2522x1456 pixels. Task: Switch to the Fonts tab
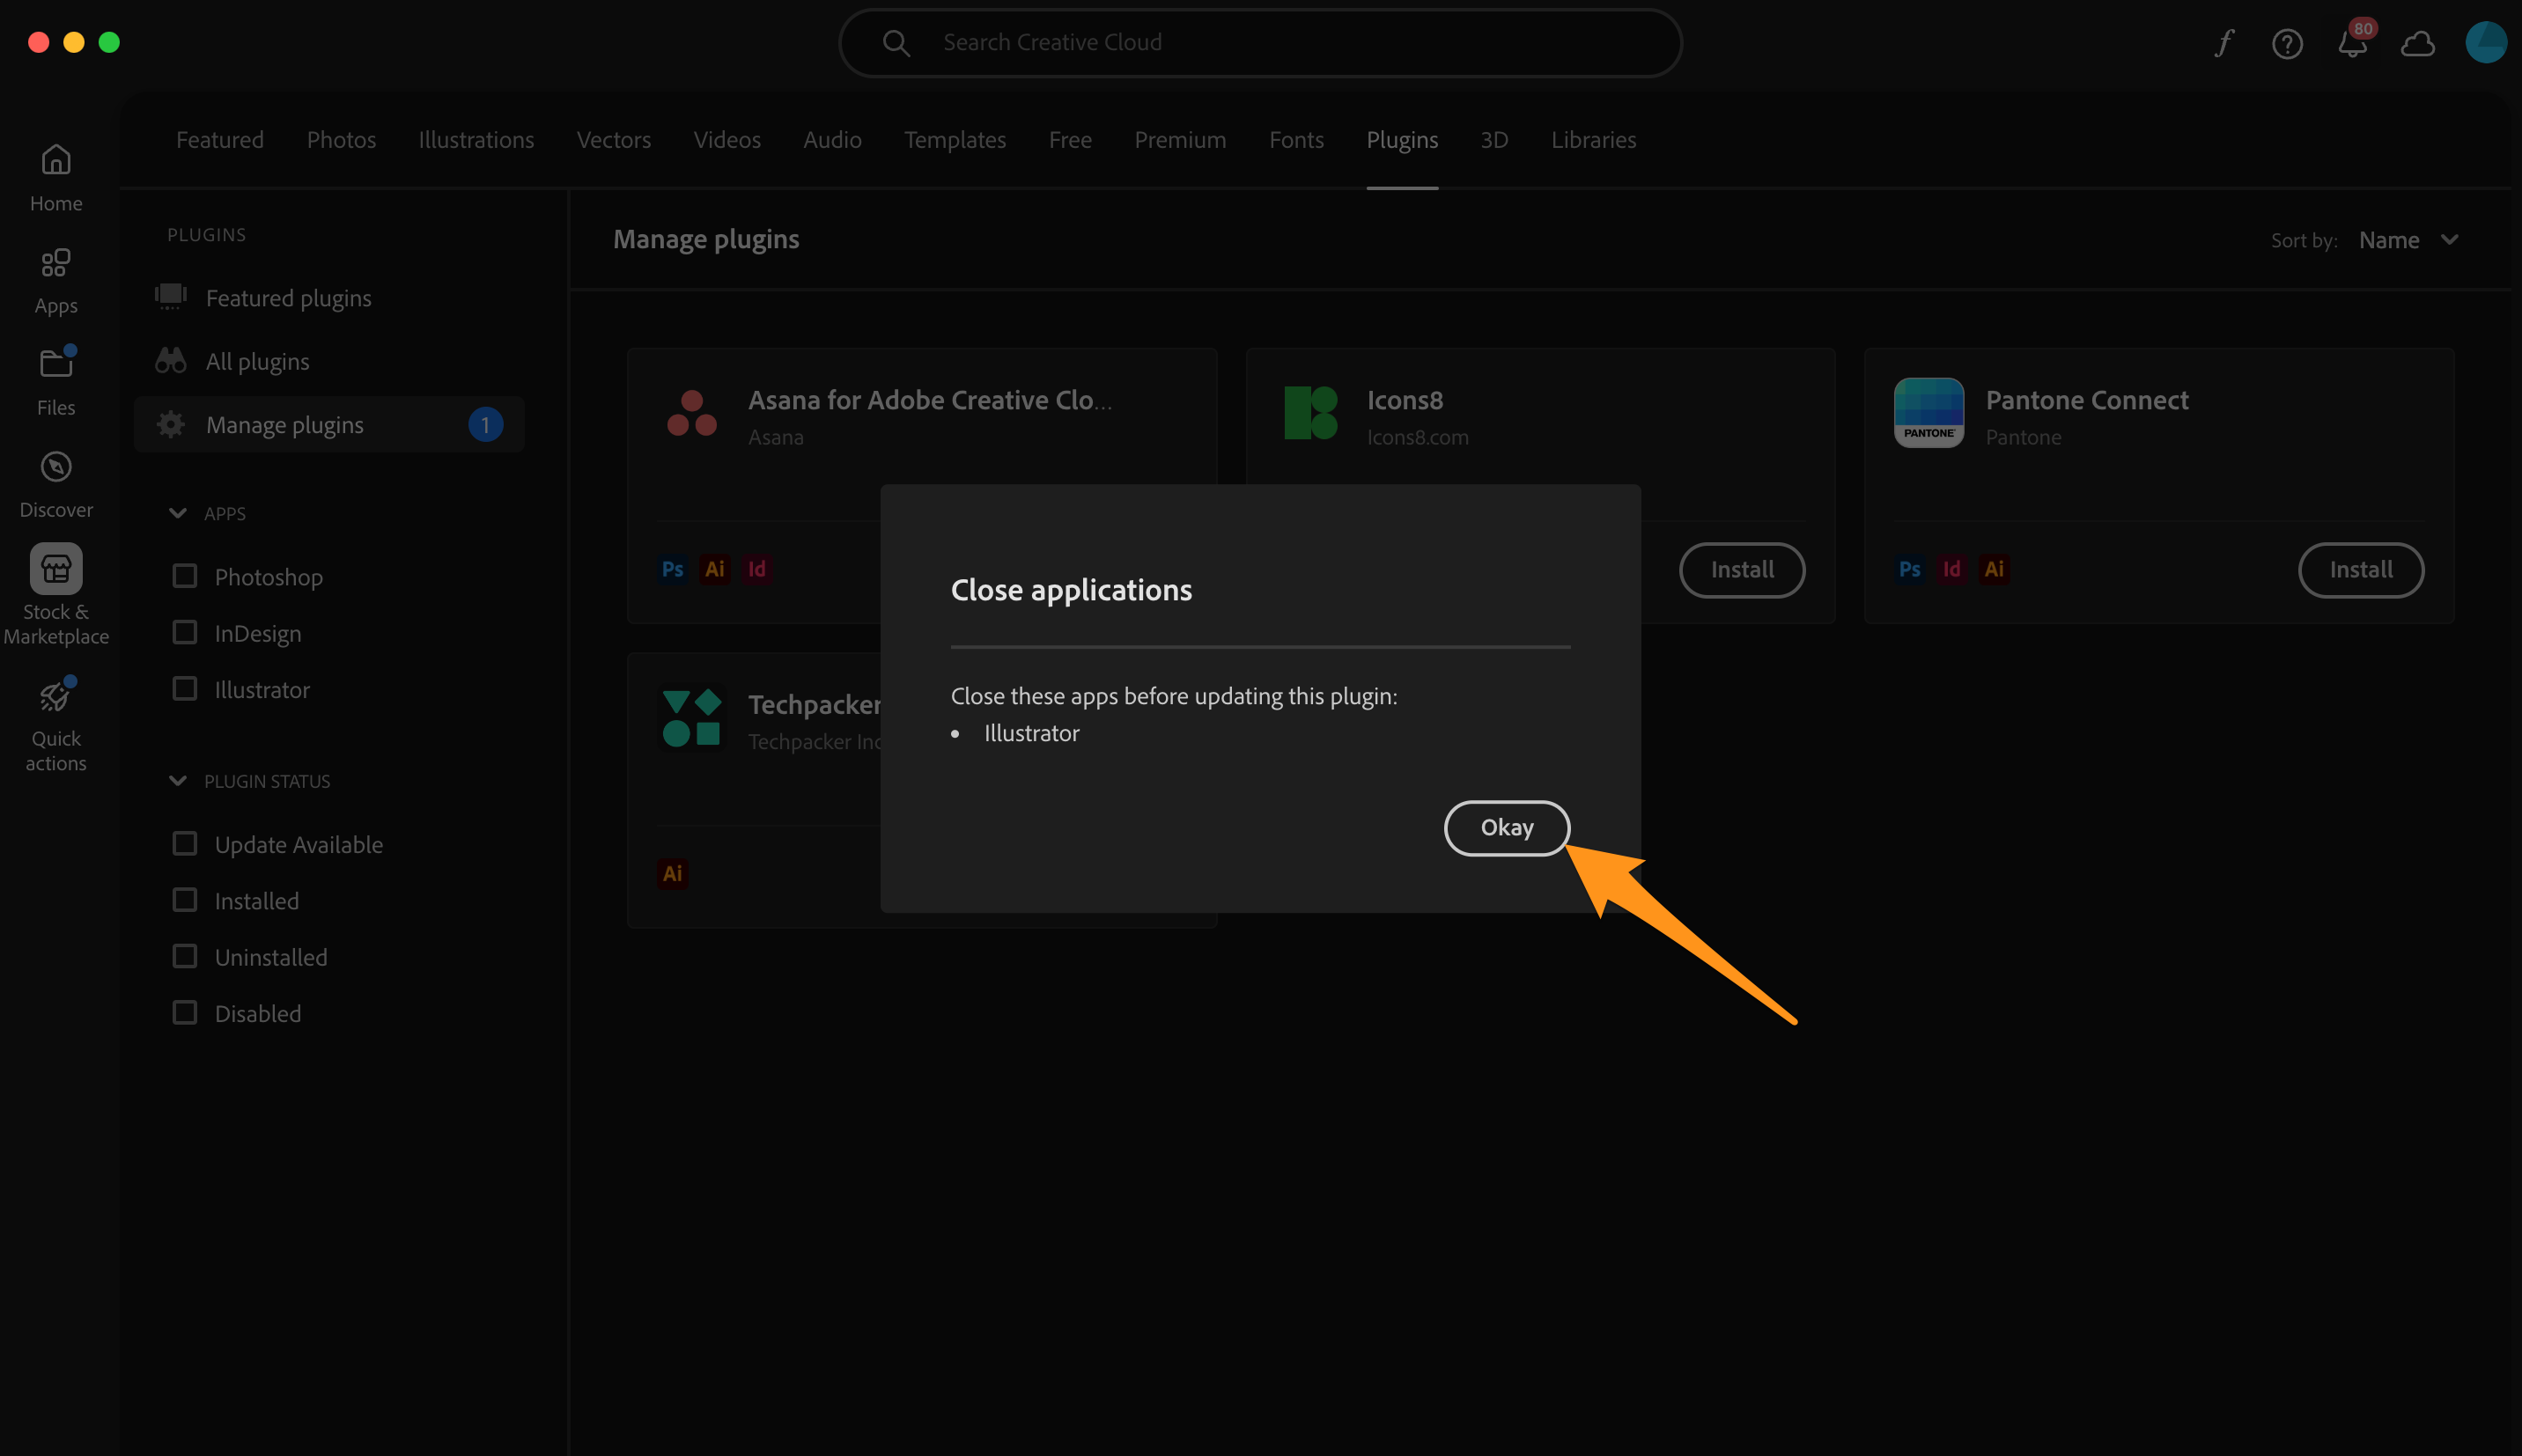(1296, 140)
